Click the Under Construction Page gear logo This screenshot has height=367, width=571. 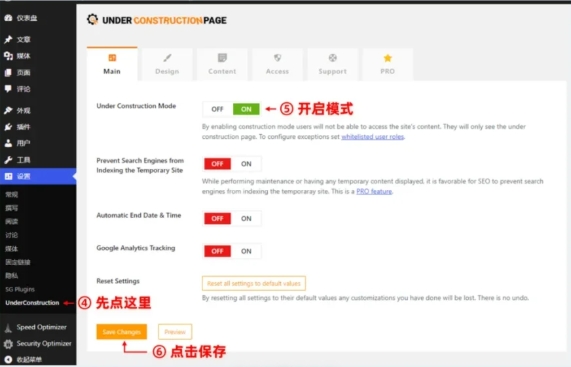pyautogui.click(x=92, y=19)
